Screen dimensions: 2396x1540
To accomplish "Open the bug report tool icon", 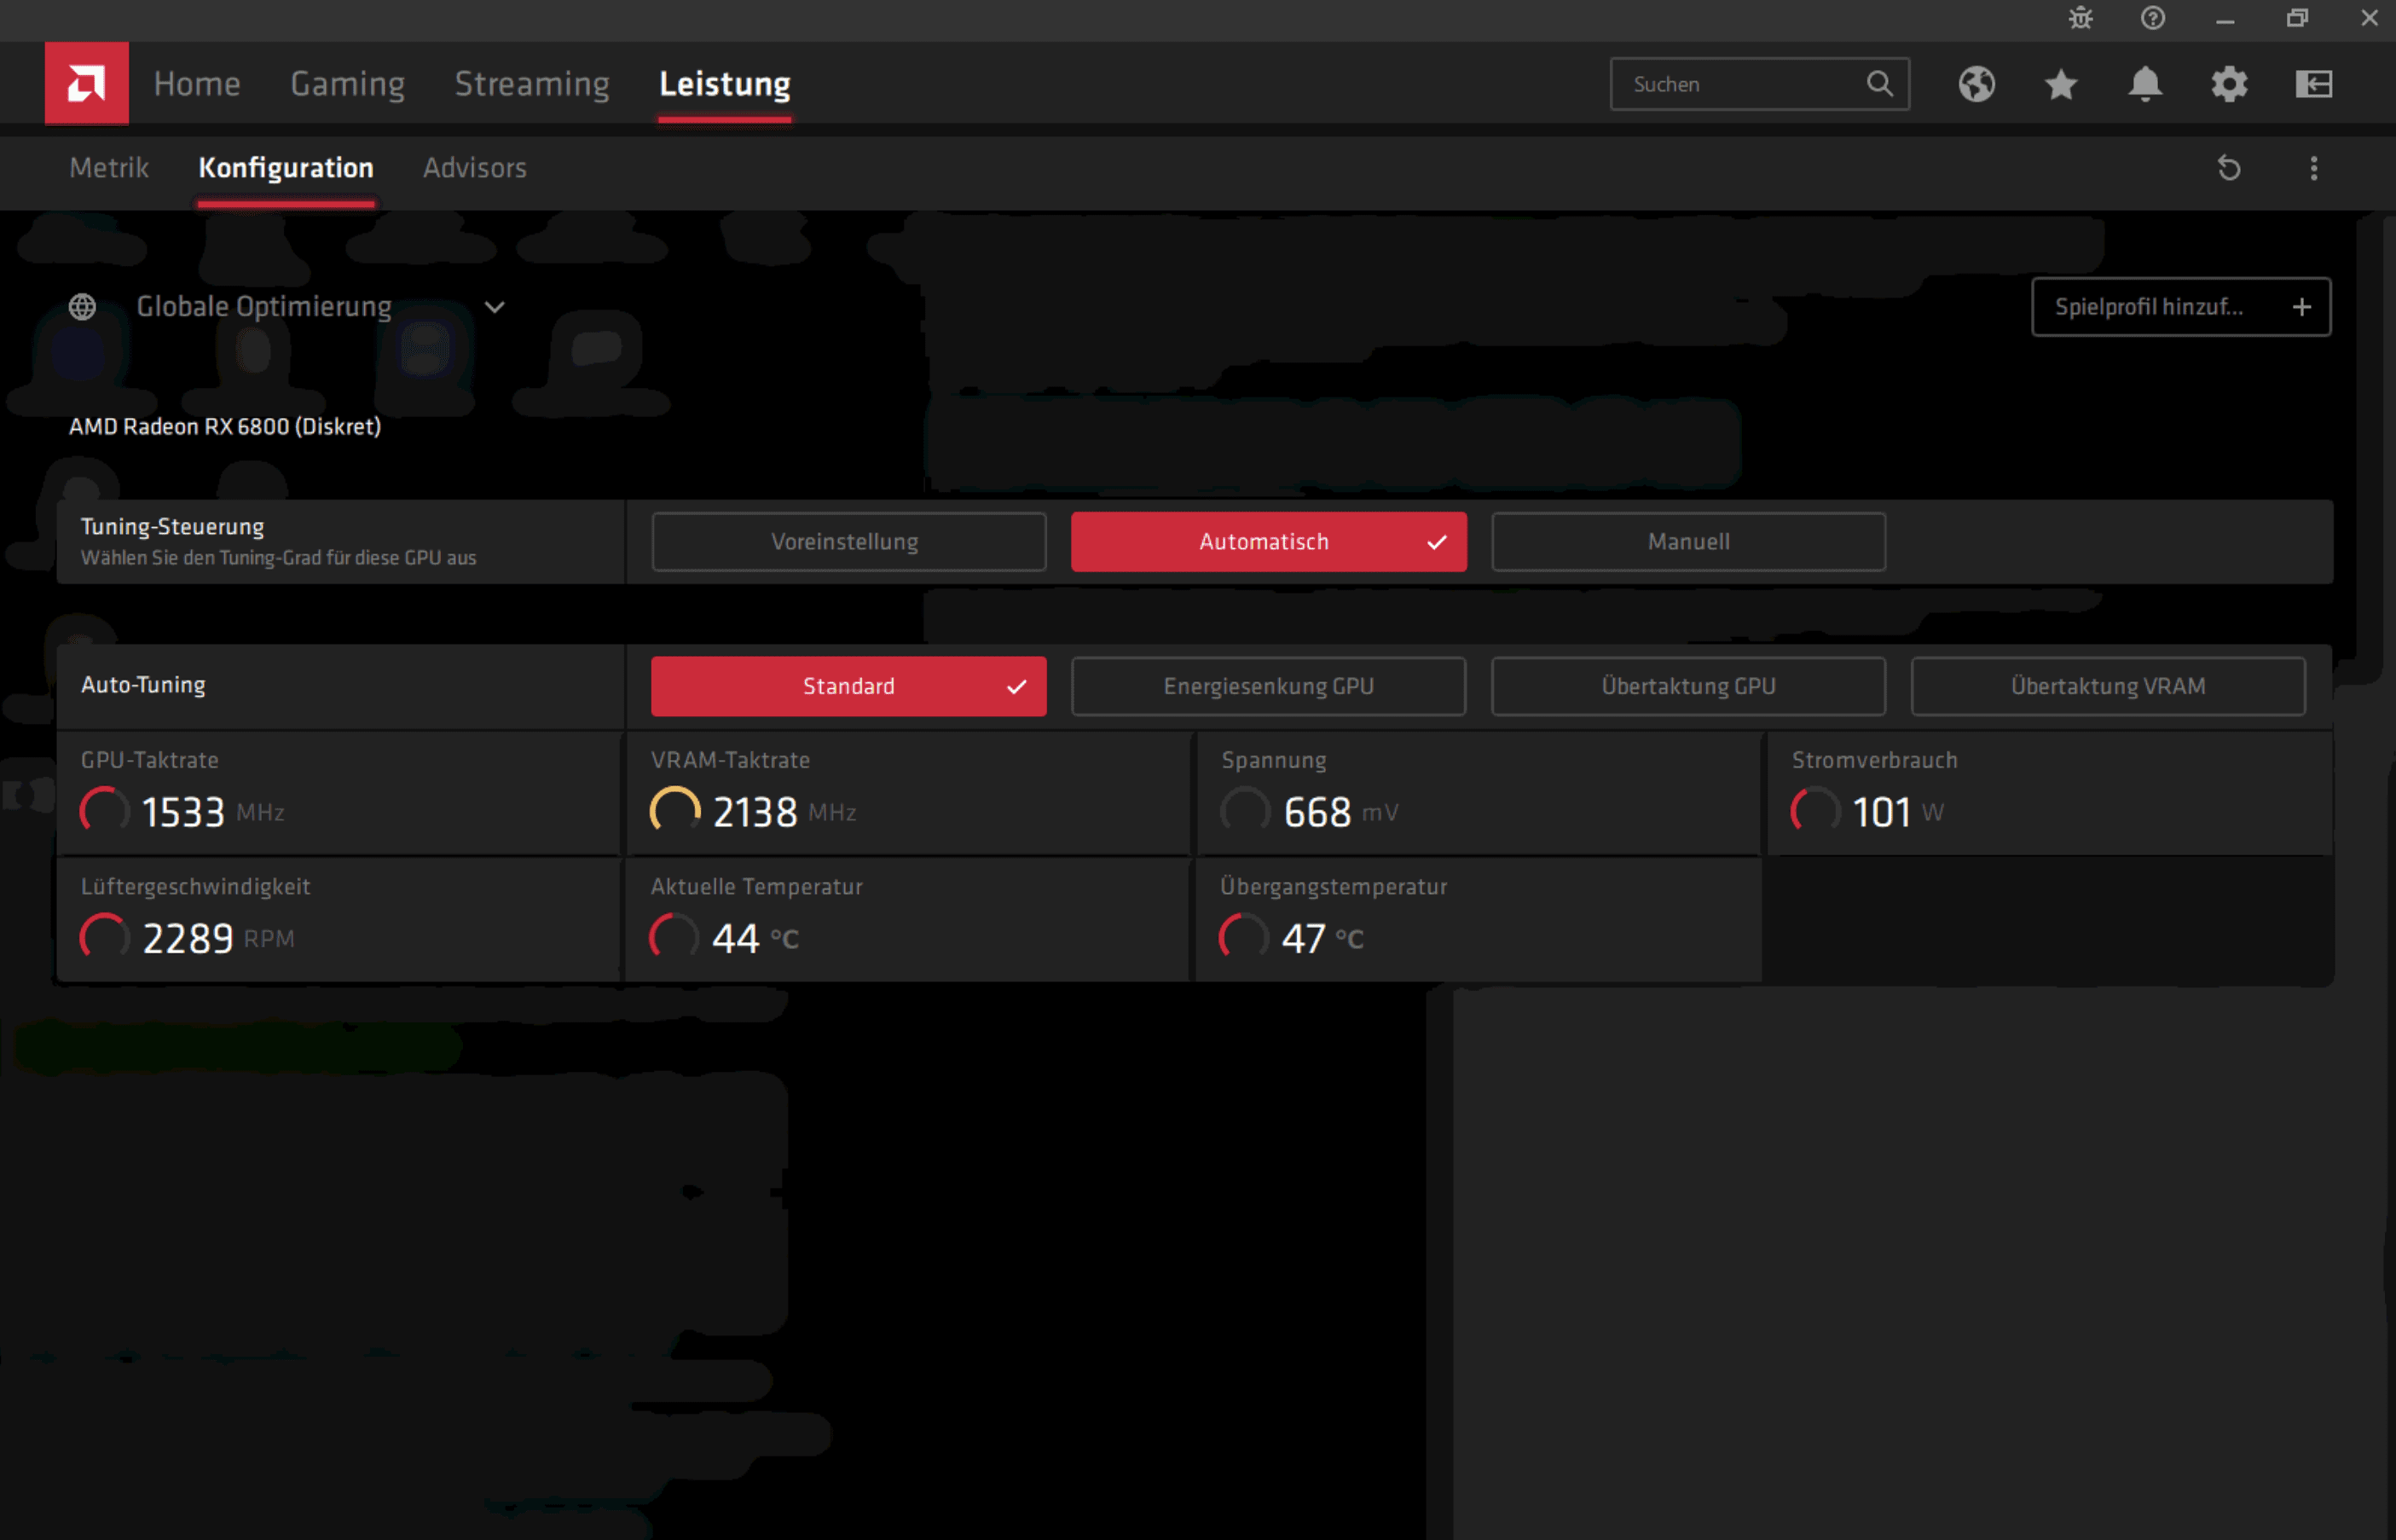I will [x=2080, y=18].
